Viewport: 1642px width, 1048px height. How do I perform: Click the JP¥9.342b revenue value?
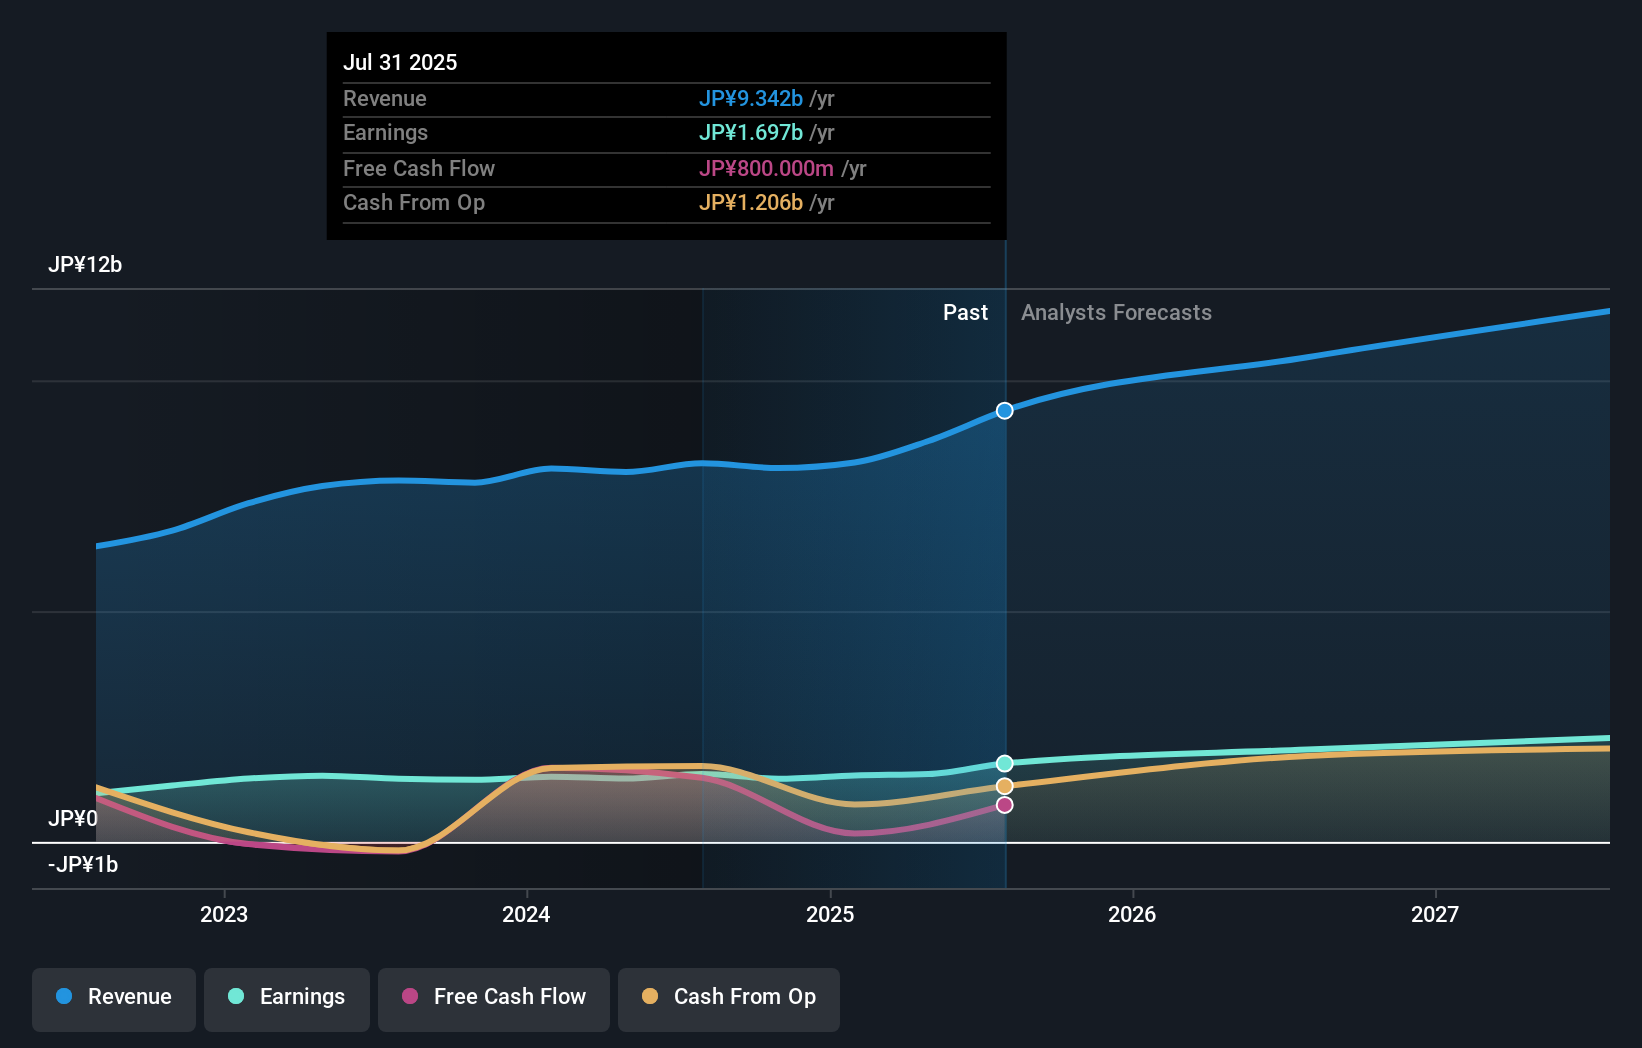[751, 99]
